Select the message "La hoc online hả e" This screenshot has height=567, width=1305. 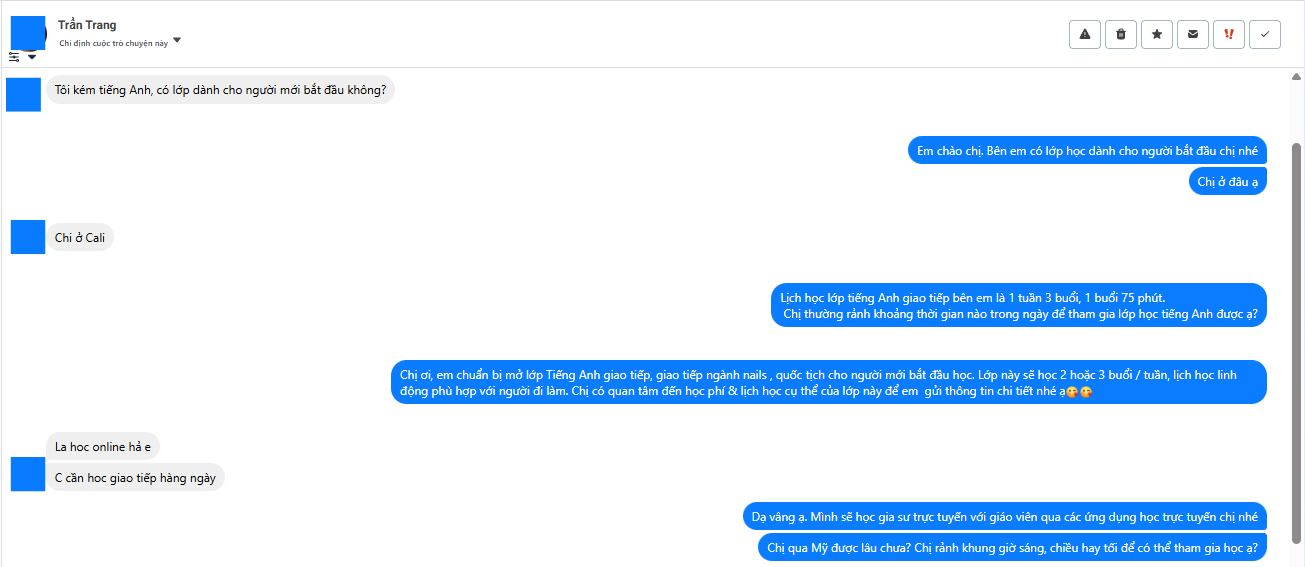[x=103, y=446]
